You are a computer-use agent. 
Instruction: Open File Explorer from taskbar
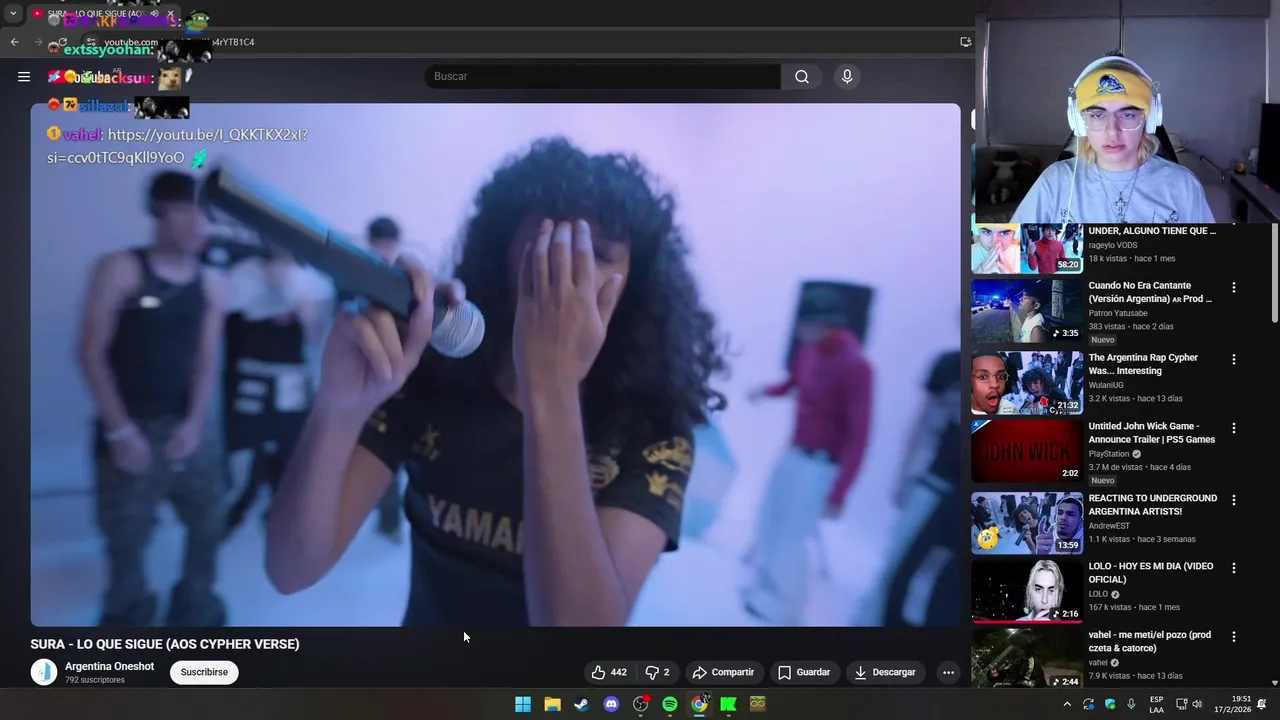(x=552, y=704)
